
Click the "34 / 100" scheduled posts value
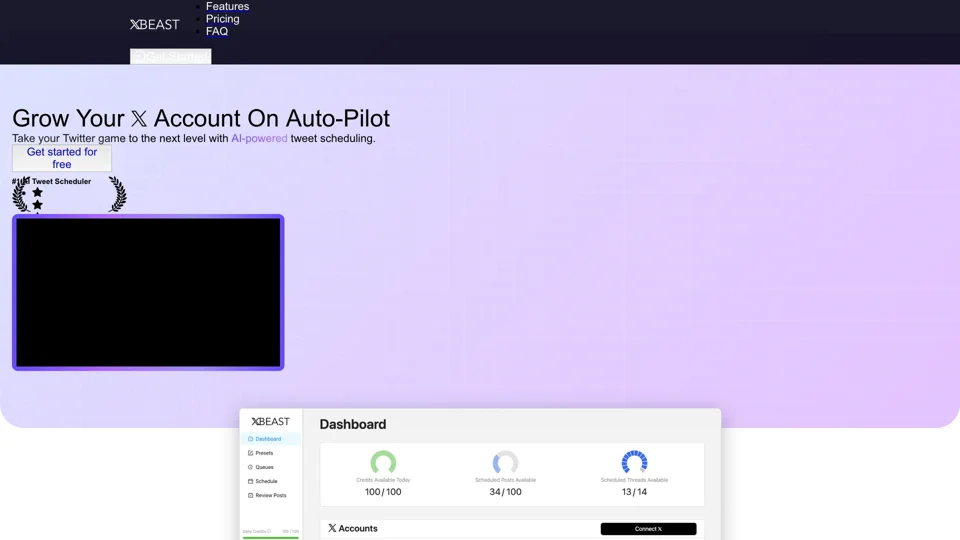[505, 492]
